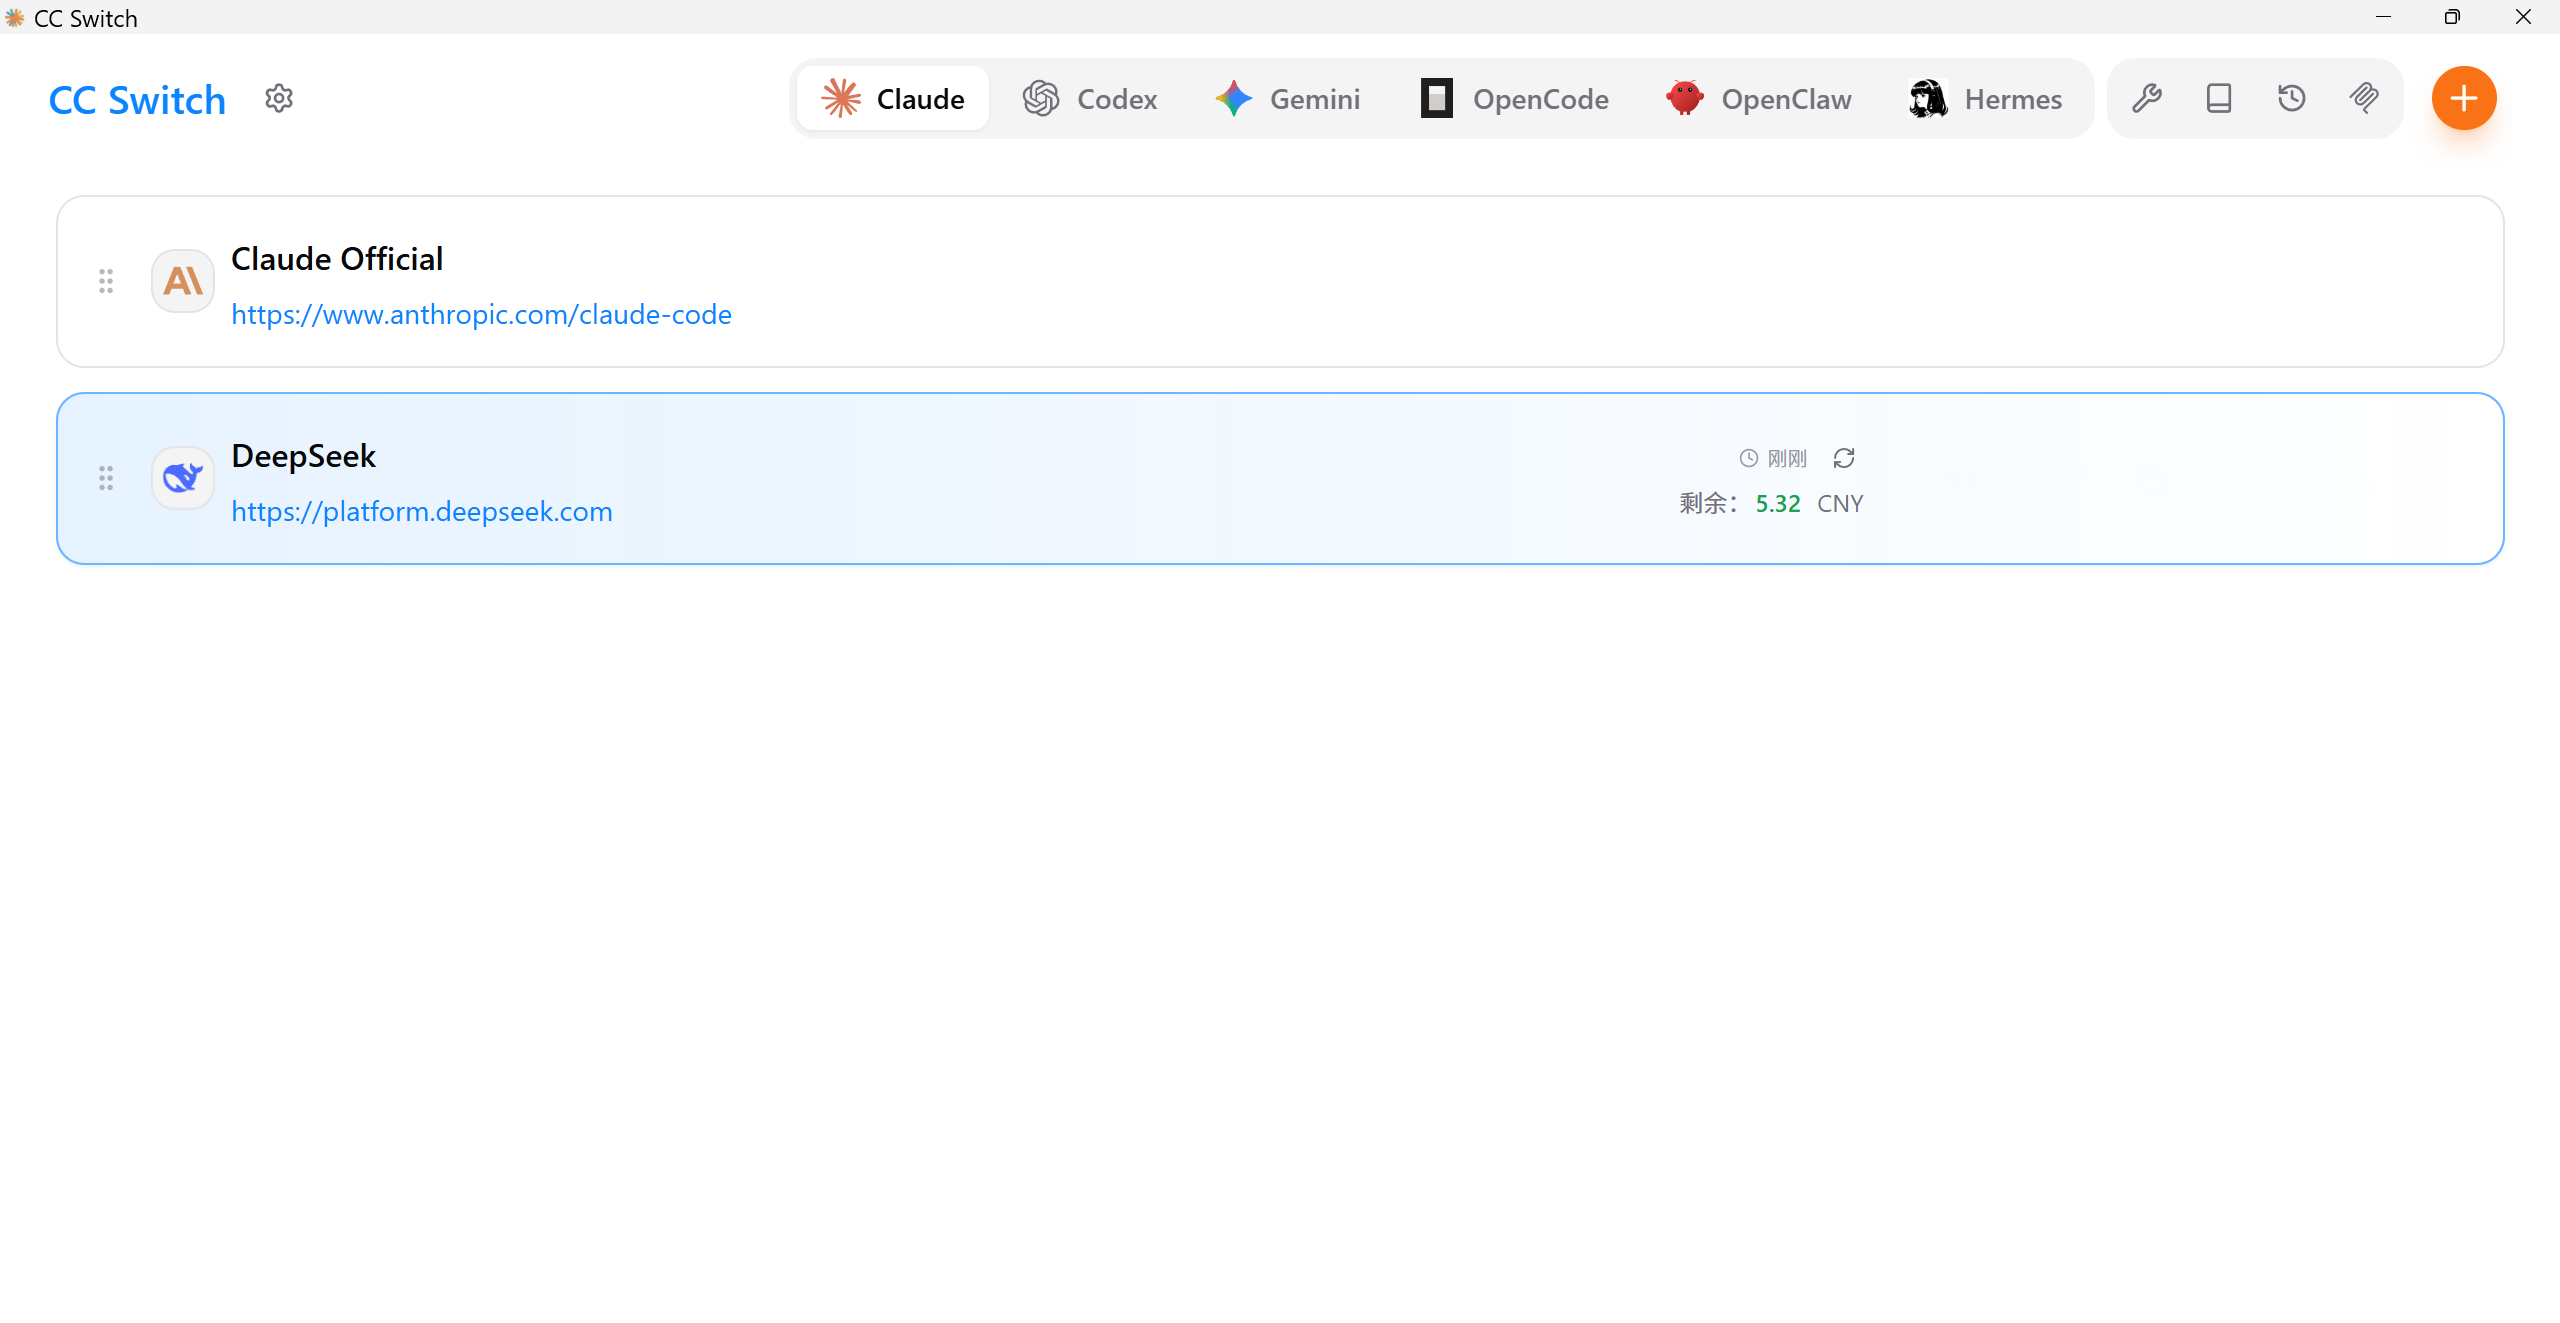Select the DeepSeek provider name
Screen dimensions: 2560x1323
point(303,456)
